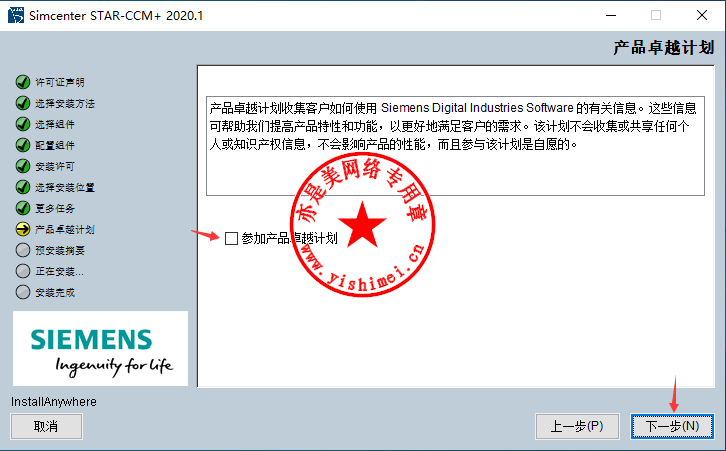Image resolution: width=726 pixels, height=451 pixels.
Task: Click the 产品卓越计划 page heading
Action: [x=663, y=48]
